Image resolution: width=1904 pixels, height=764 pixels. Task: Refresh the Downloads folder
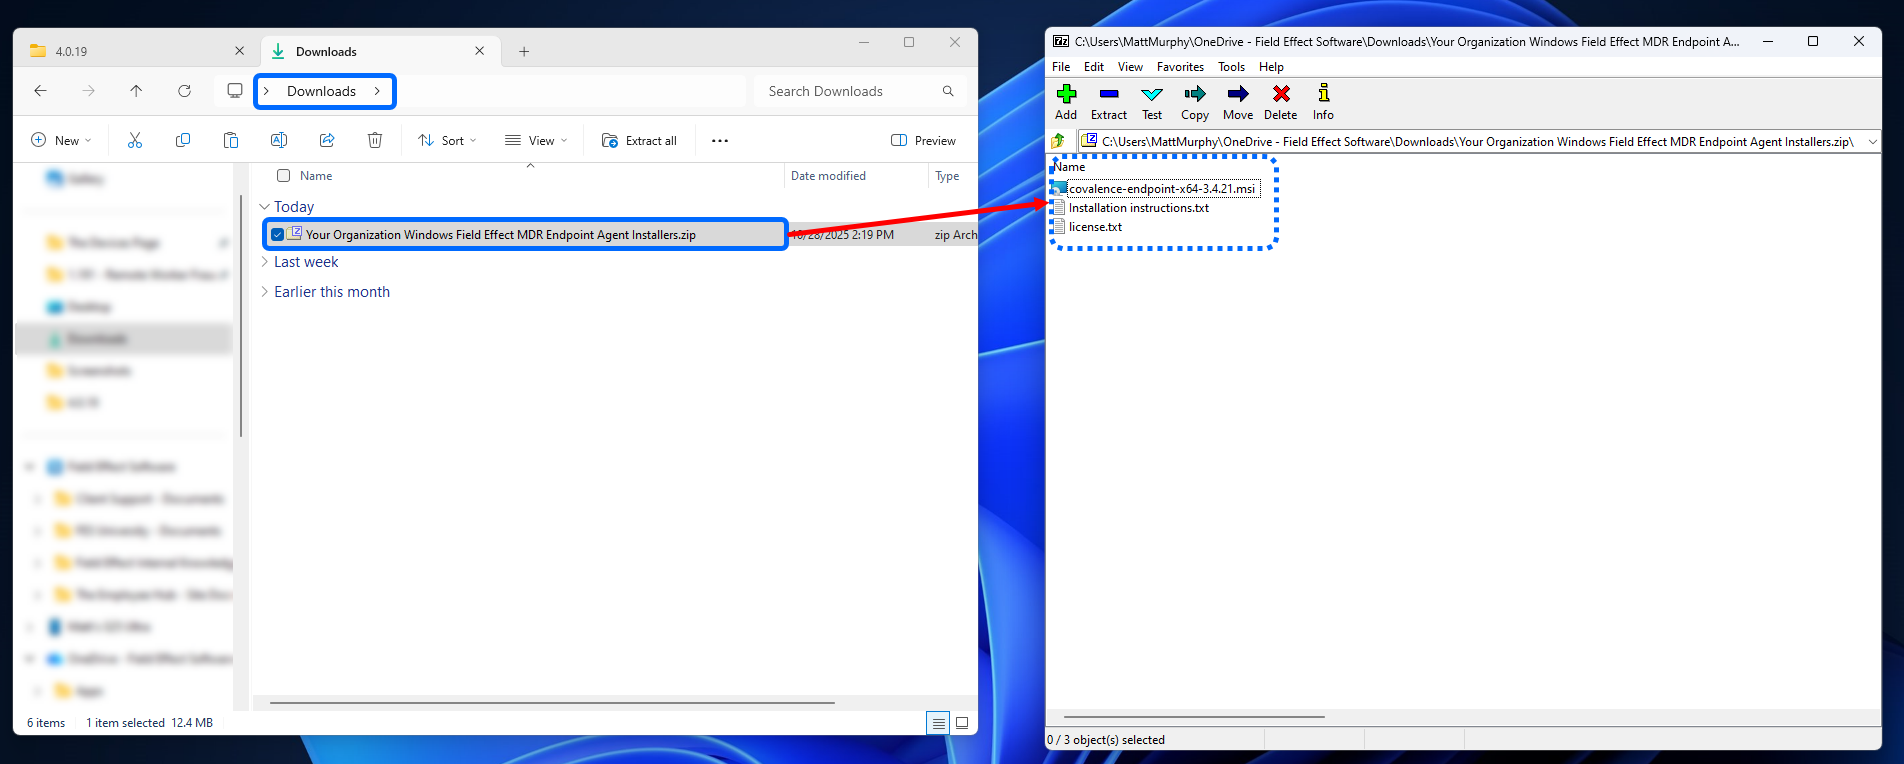(x=184, y=91)
